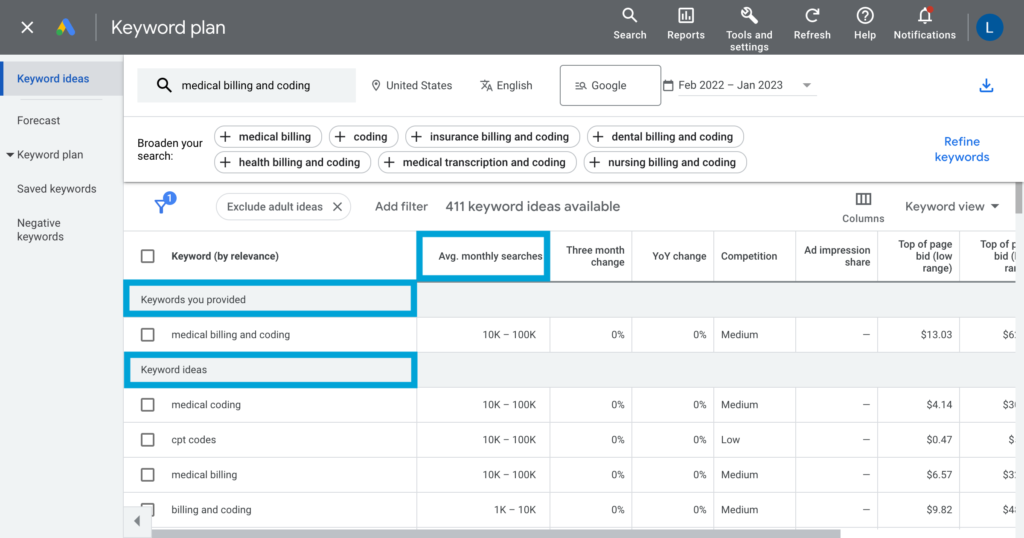Tick the 'cpt codes' row checkbox
Viewport: 1024px width, 538px height.
coord(148,440)
